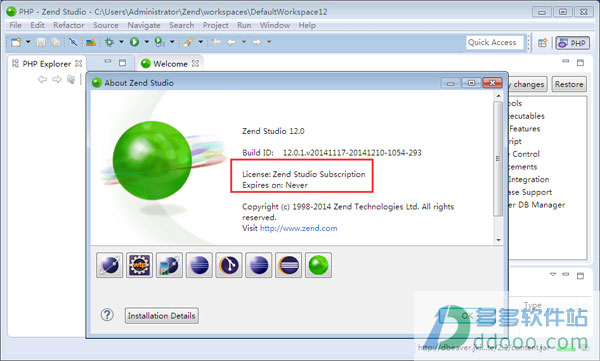Open the Refactor menu
Screen dimensions: 600x361
(x=68, y=25)
